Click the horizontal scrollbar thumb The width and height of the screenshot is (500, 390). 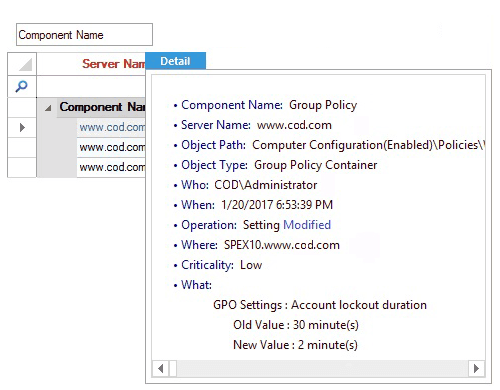[x=173, y=368]
